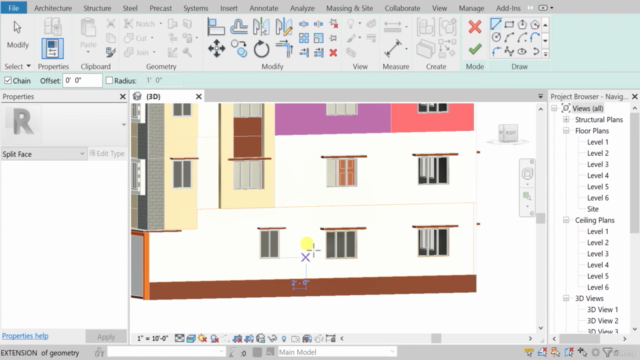Screen dimensions: 640x360
Task: Select the Start-End-Radius Arc tool
Action: 509,38
